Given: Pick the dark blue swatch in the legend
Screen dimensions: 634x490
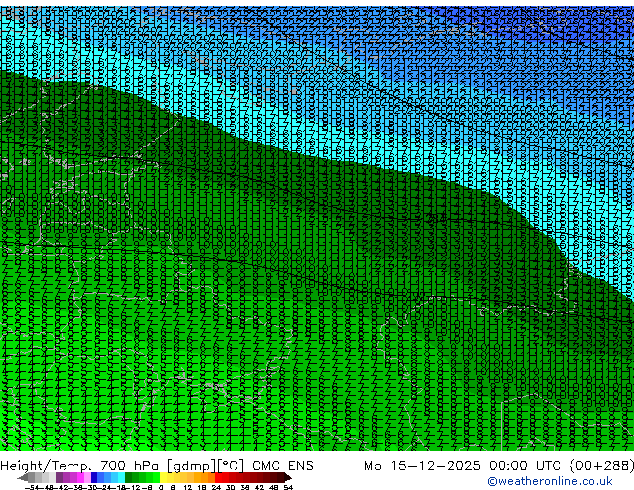Looking at the screenshot, I should [x=94, y=477].
